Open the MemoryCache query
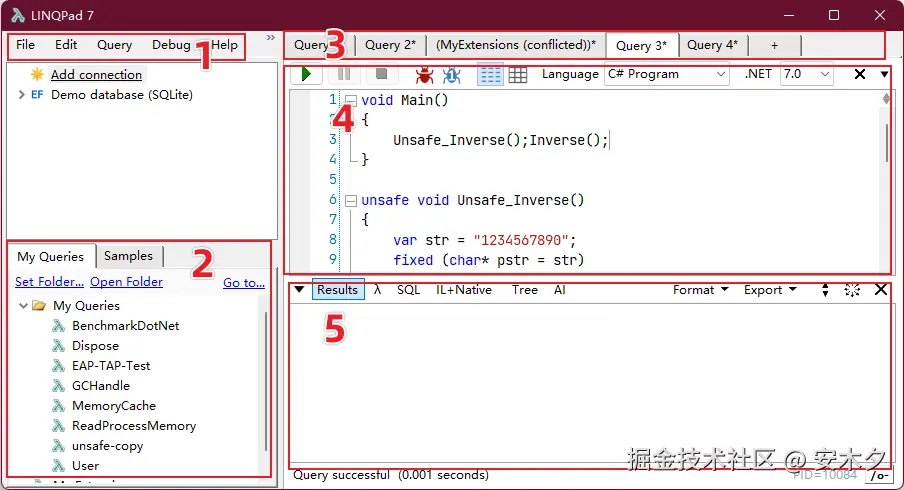Screen dimensions: 904x490 coord(114,406)
